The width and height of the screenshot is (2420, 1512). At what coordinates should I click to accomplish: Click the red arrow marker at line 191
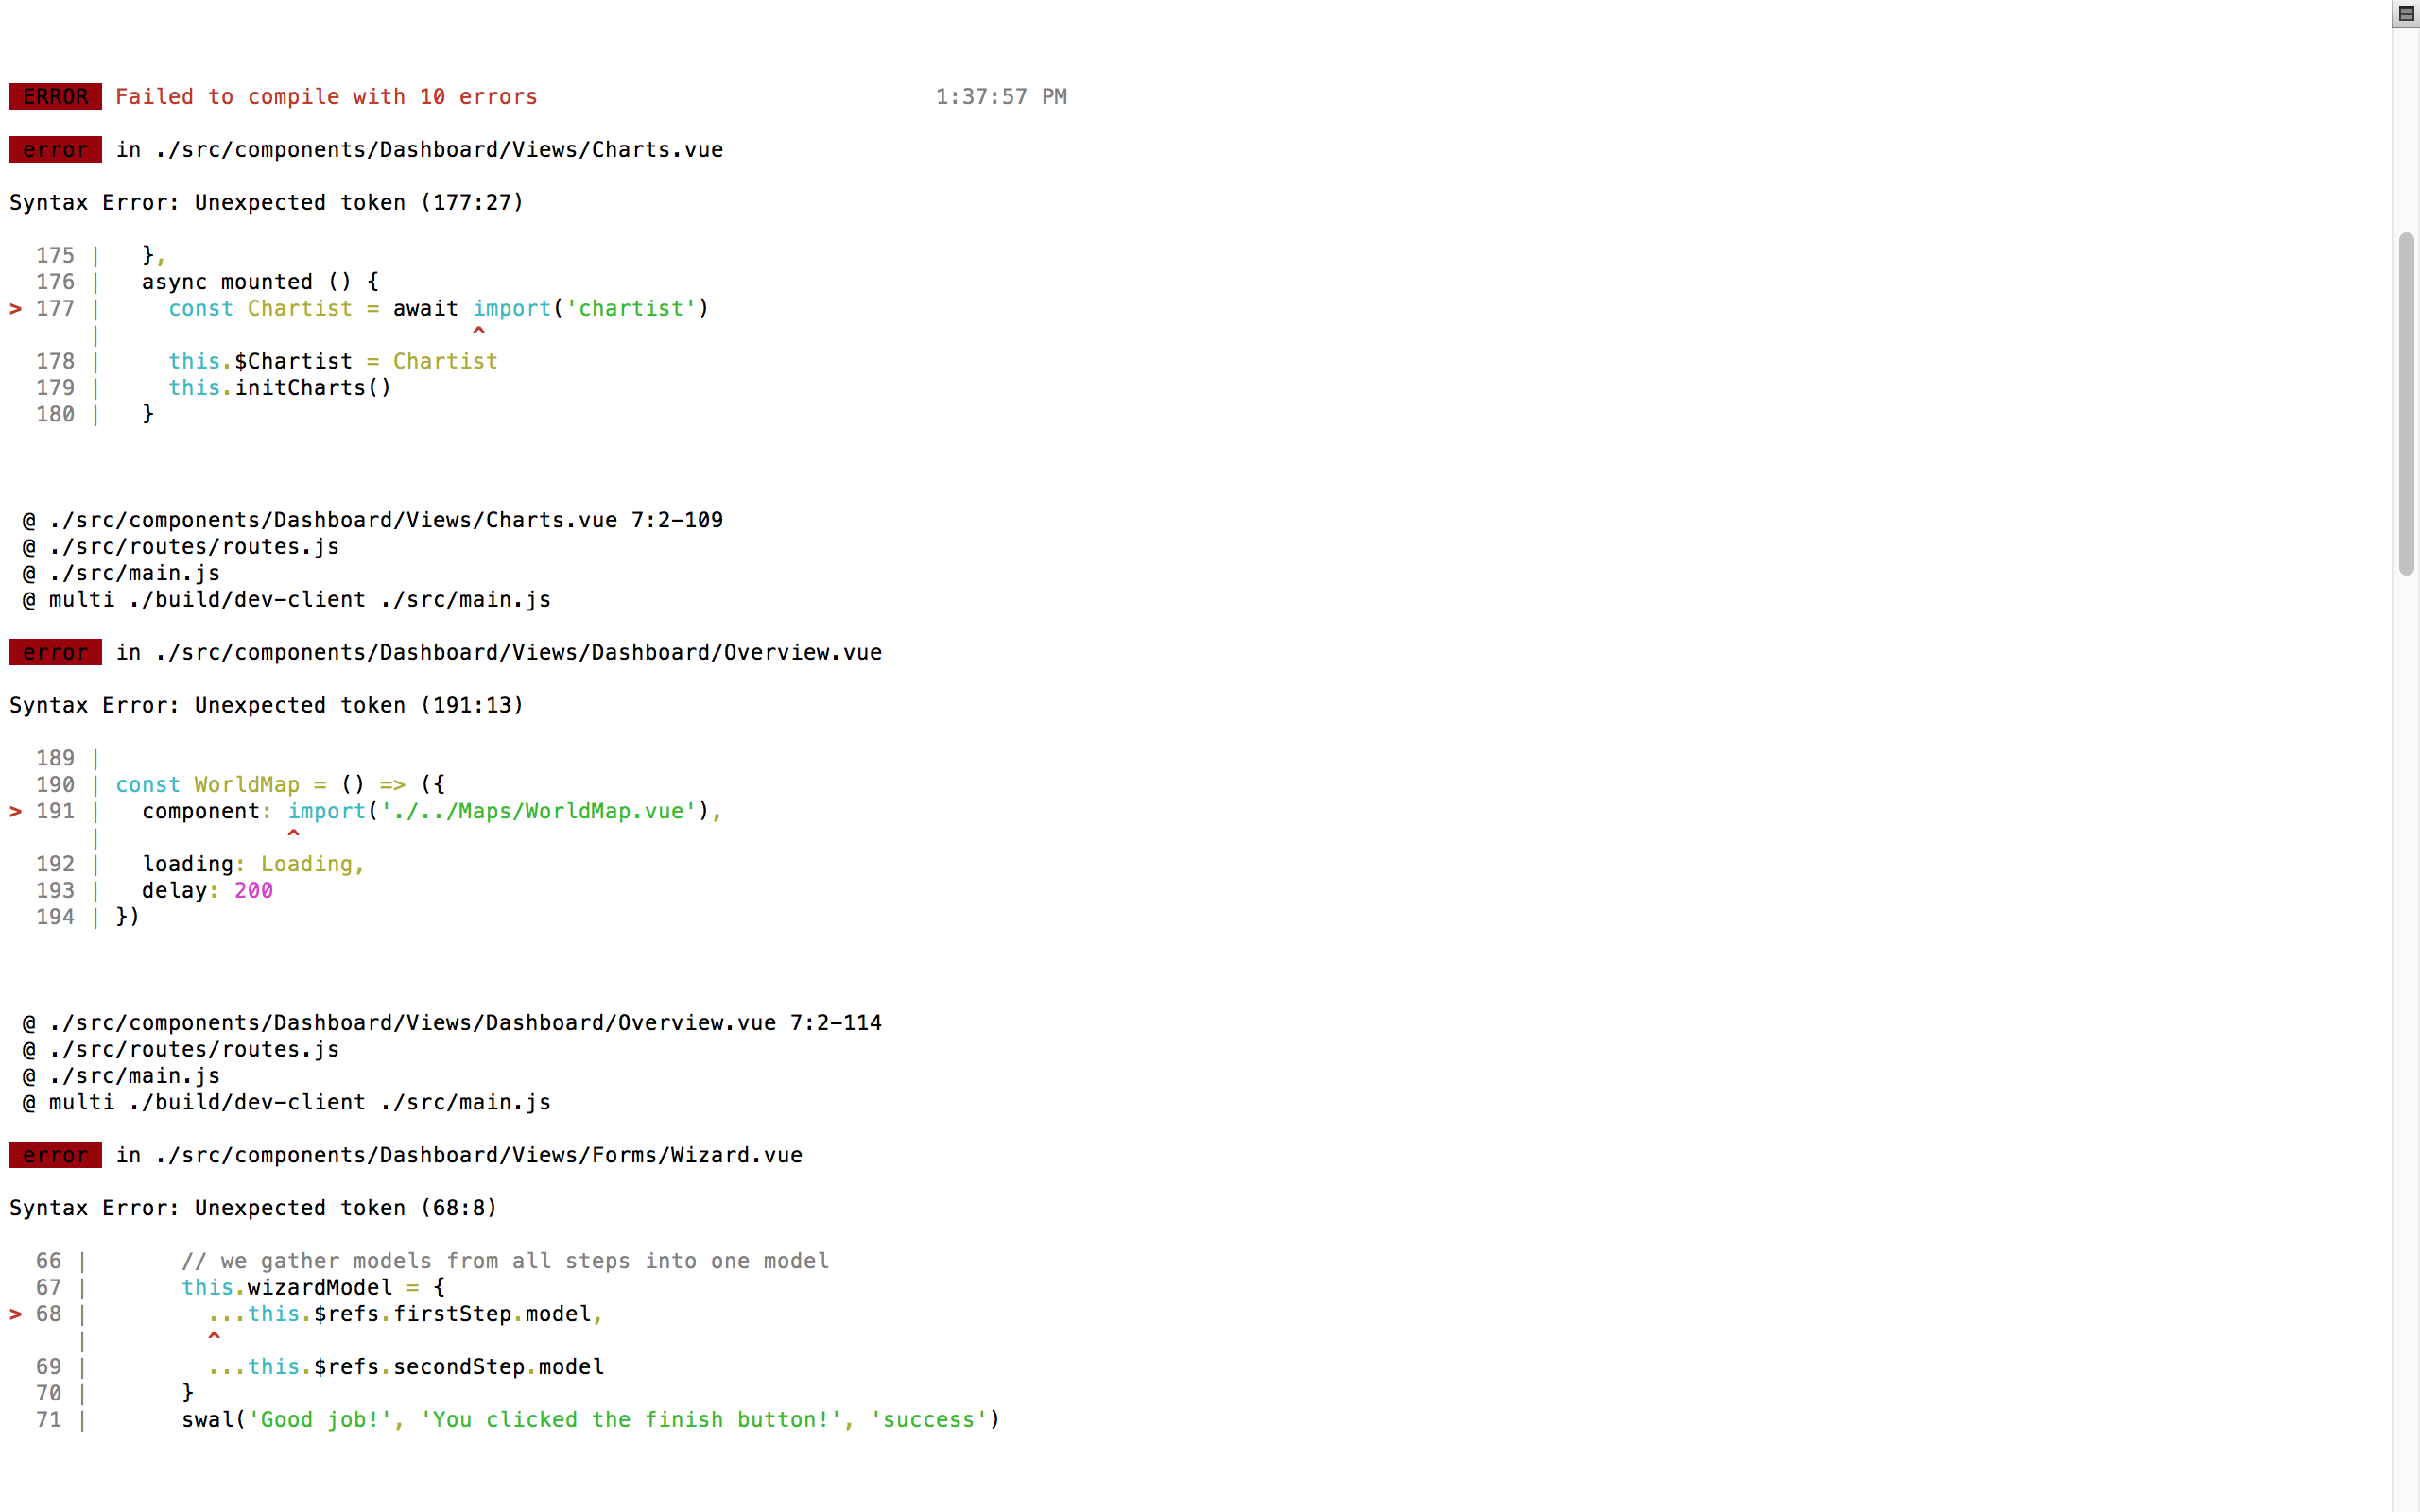[14, 811]
